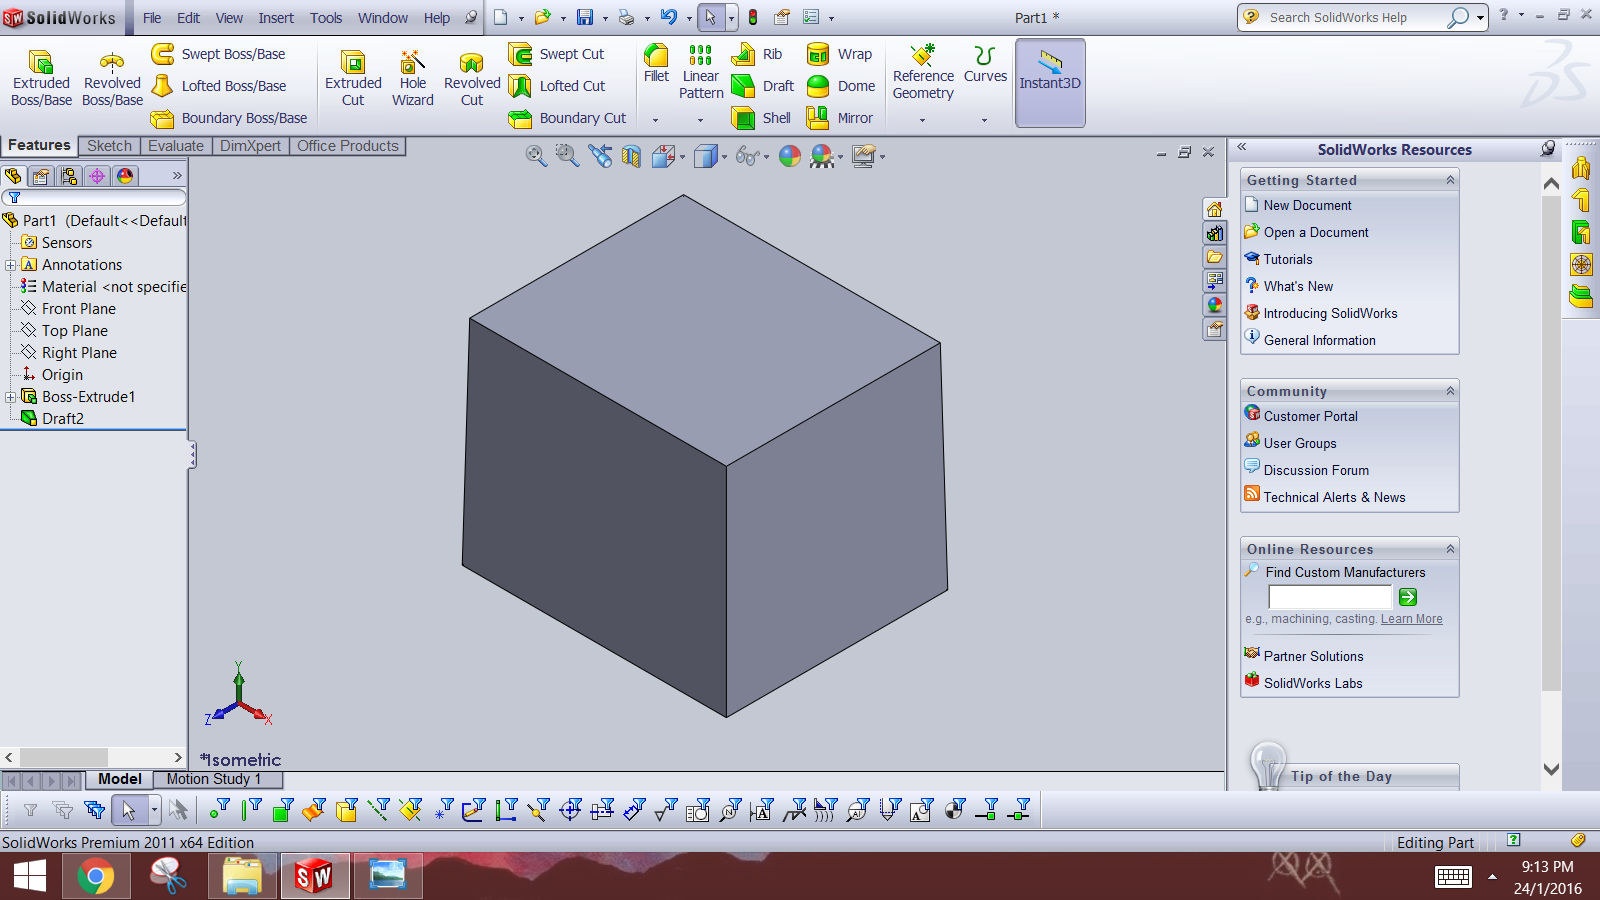Select the Revolved Cut tool

pyautogui.click(x=470, y=75)
